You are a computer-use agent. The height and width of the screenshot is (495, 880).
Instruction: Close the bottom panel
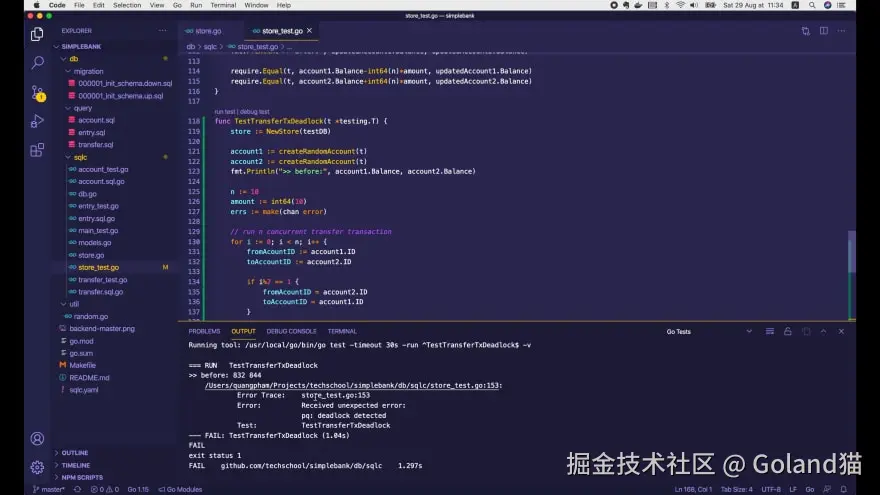[x=841, y=332]
